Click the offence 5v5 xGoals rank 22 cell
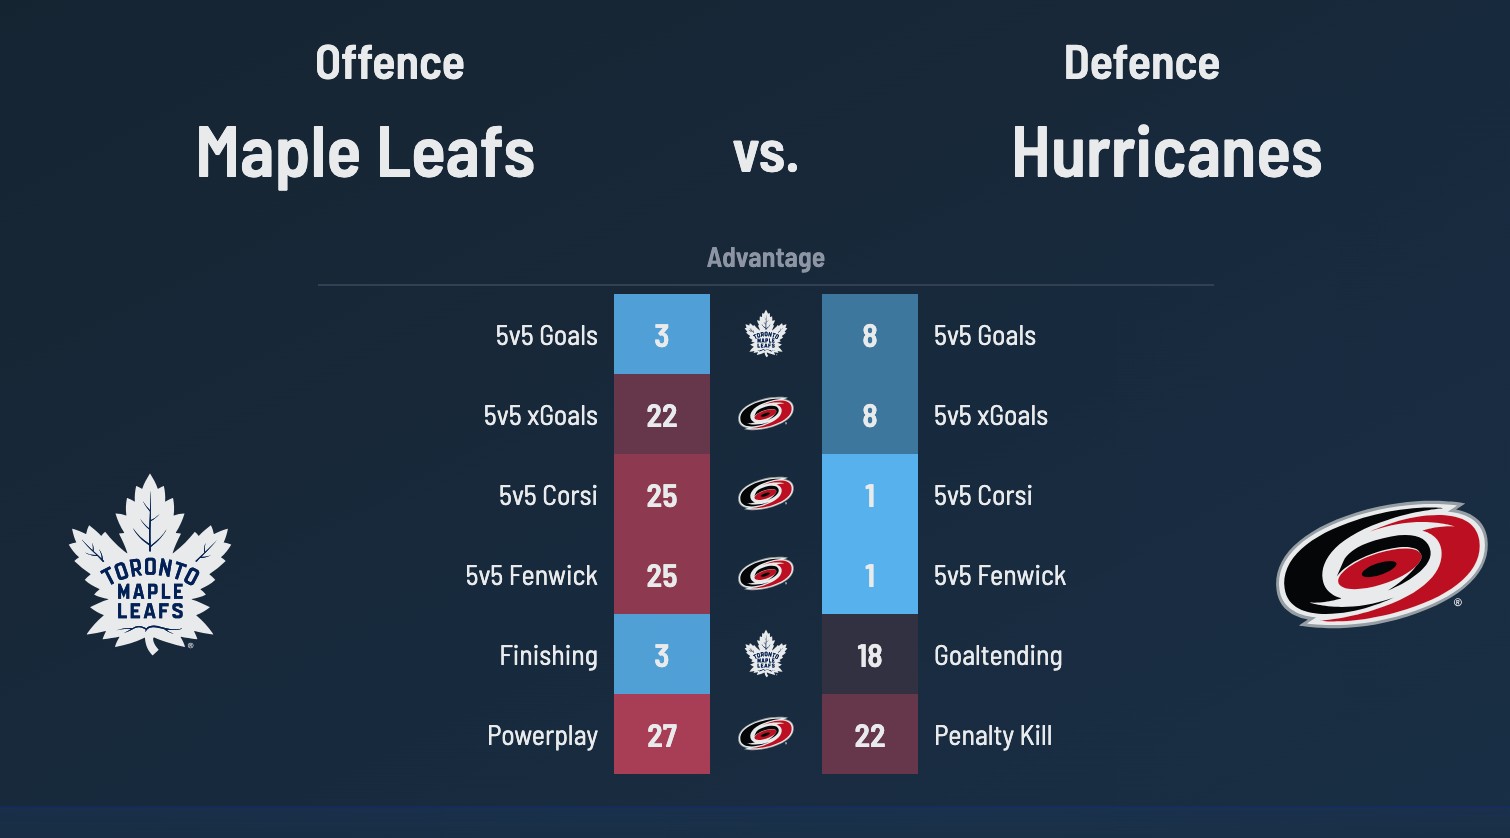The width and height of the screenshot is (1510, 838). (x=662, y=414)
